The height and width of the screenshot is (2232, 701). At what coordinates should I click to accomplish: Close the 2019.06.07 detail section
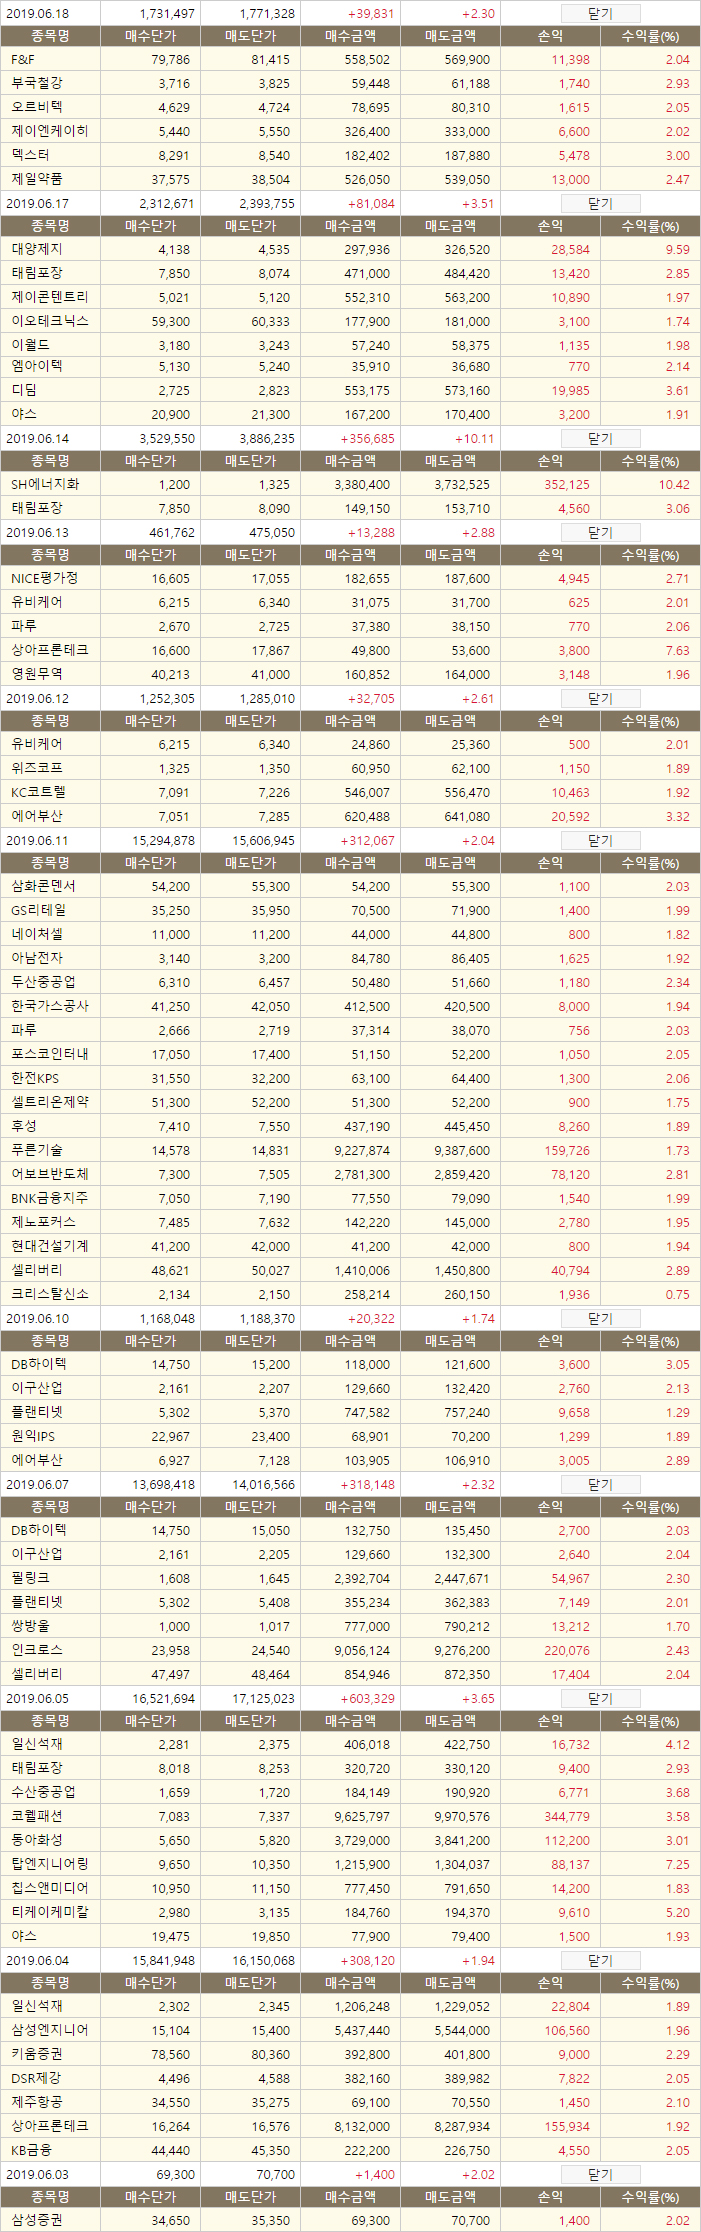pyautogui.click(x=600, y=1485)
